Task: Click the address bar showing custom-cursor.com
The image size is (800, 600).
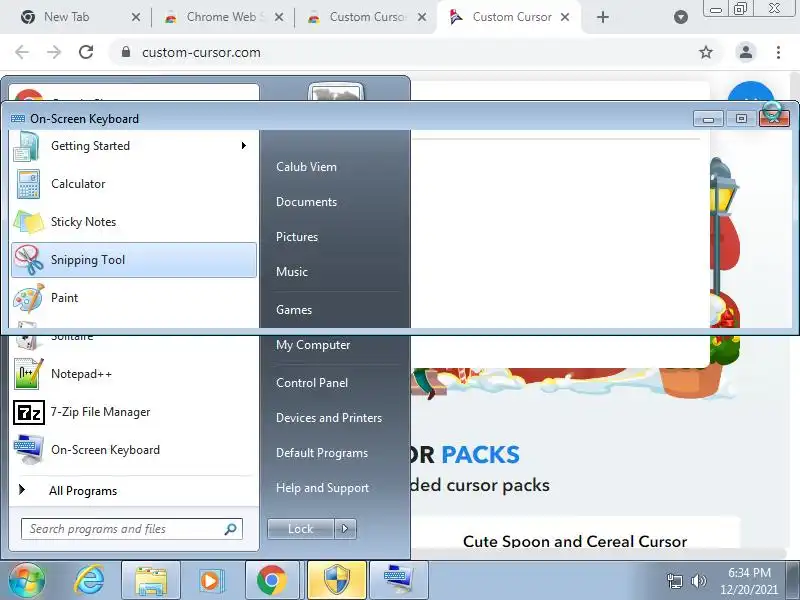Action: coord(416,52)
